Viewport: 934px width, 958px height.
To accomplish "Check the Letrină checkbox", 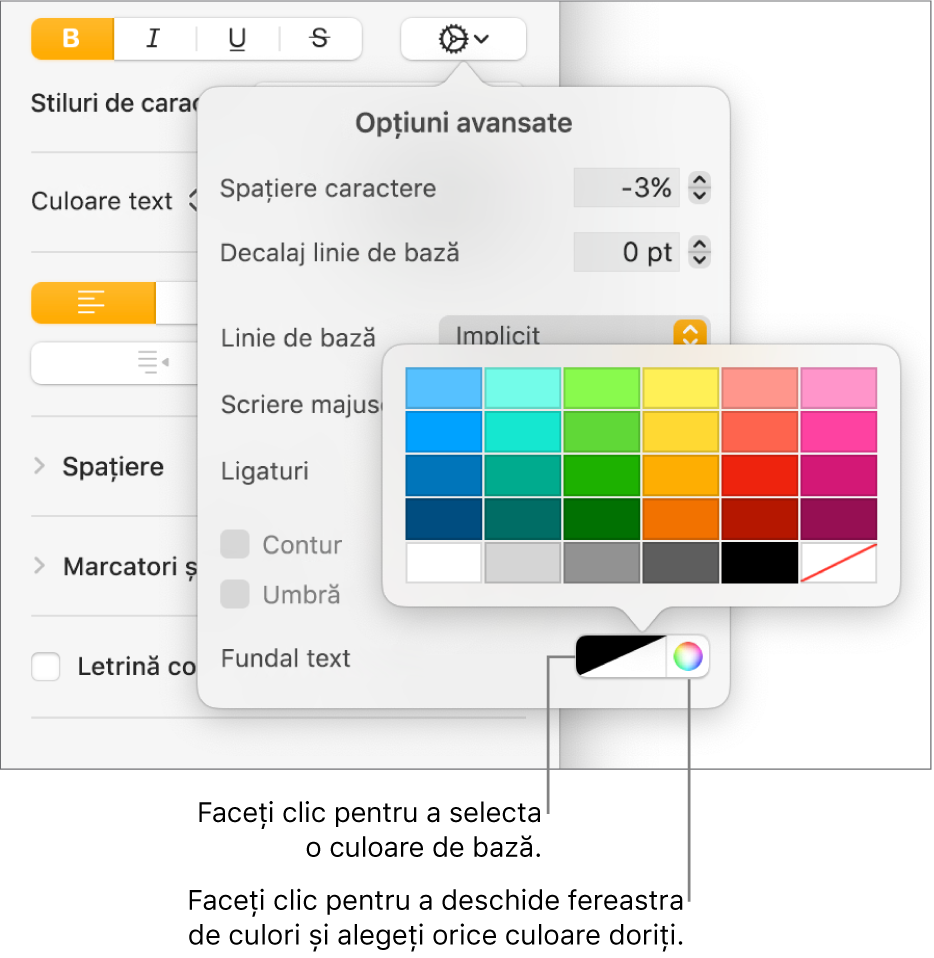I will pos(46,667).
